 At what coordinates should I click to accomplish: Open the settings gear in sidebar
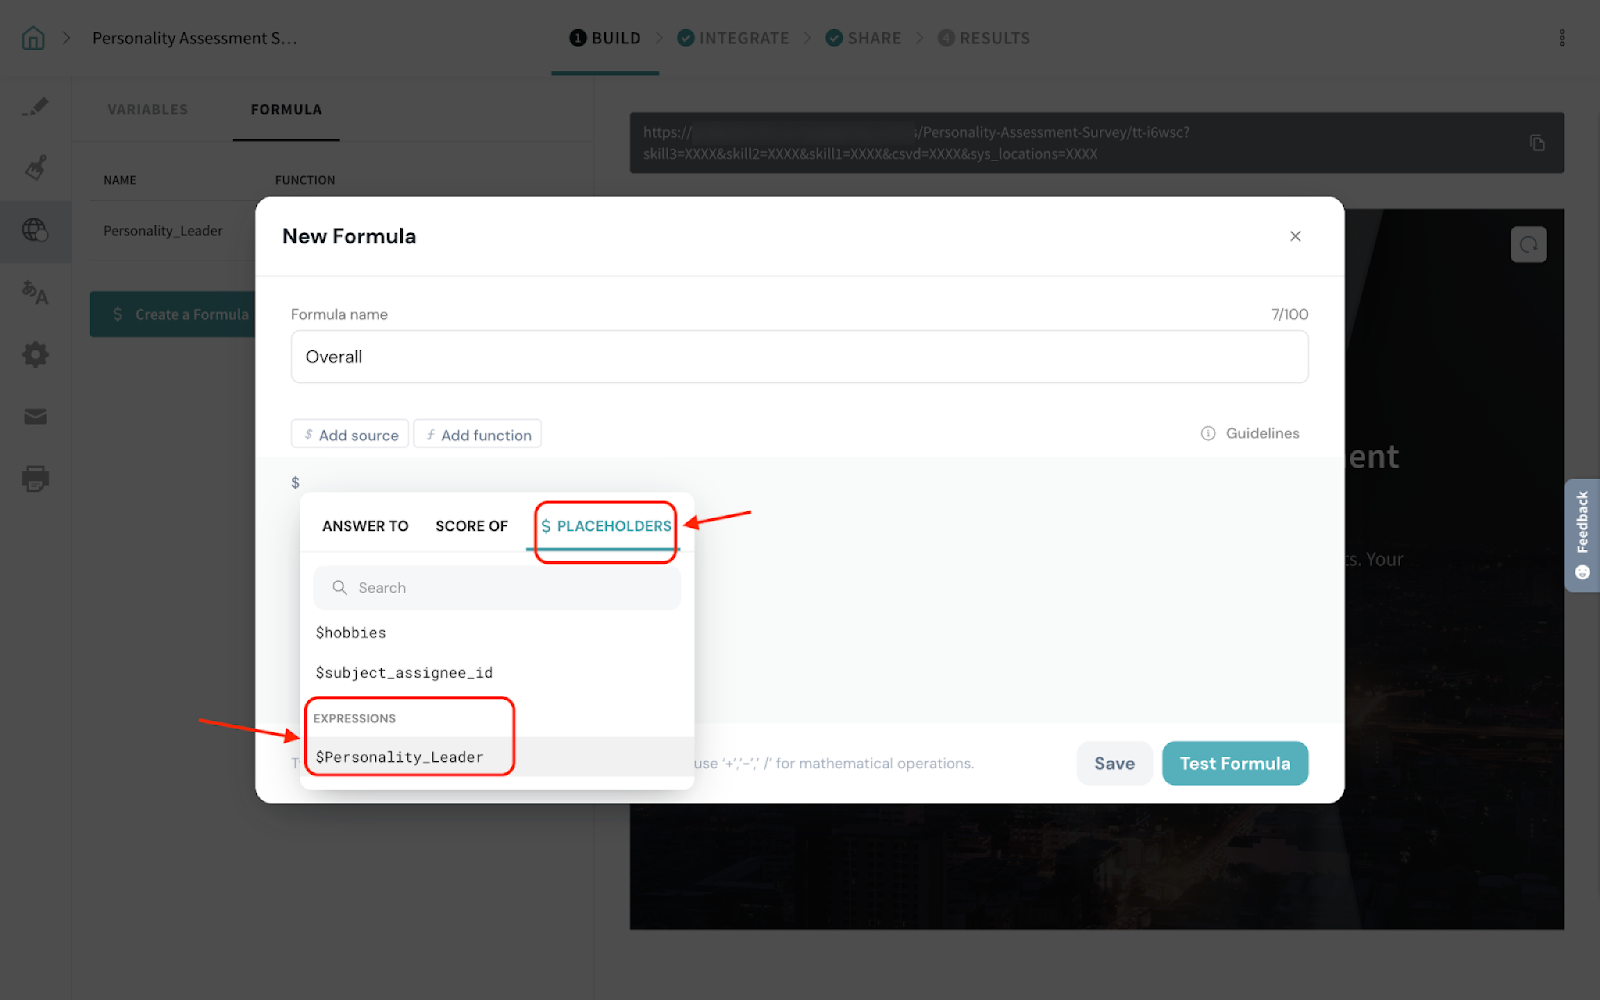click(x=35, y=354)
